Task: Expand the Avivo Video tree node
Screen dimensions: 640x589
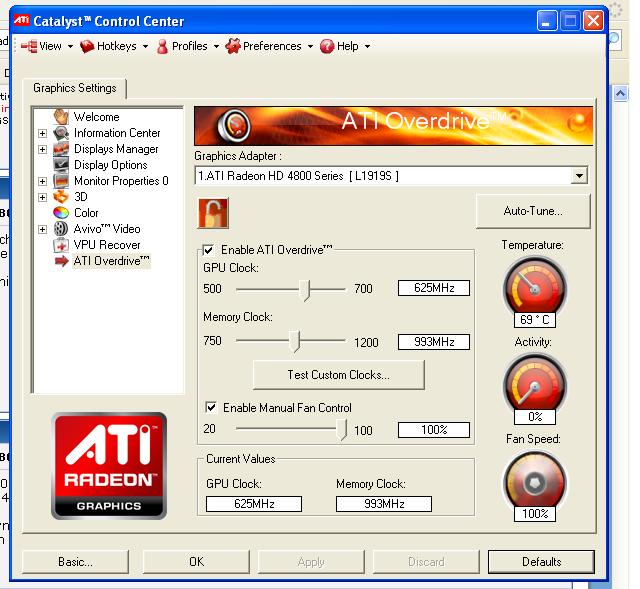Action: coord(42,229)
